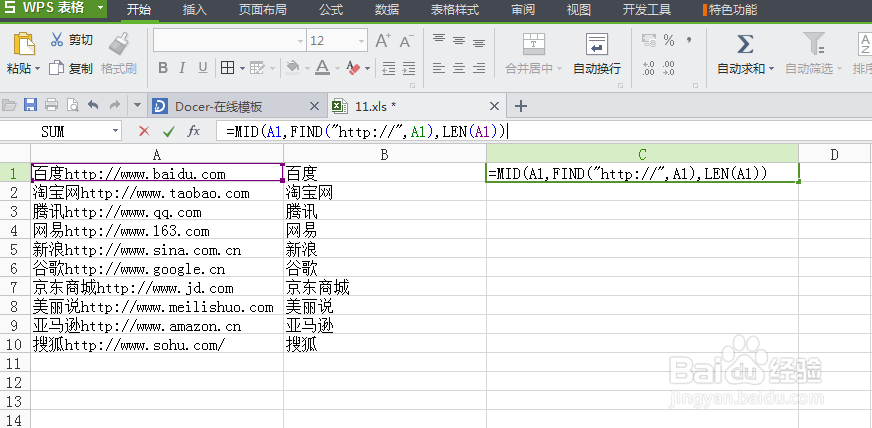Click the percent style icon

coord(668,41)
